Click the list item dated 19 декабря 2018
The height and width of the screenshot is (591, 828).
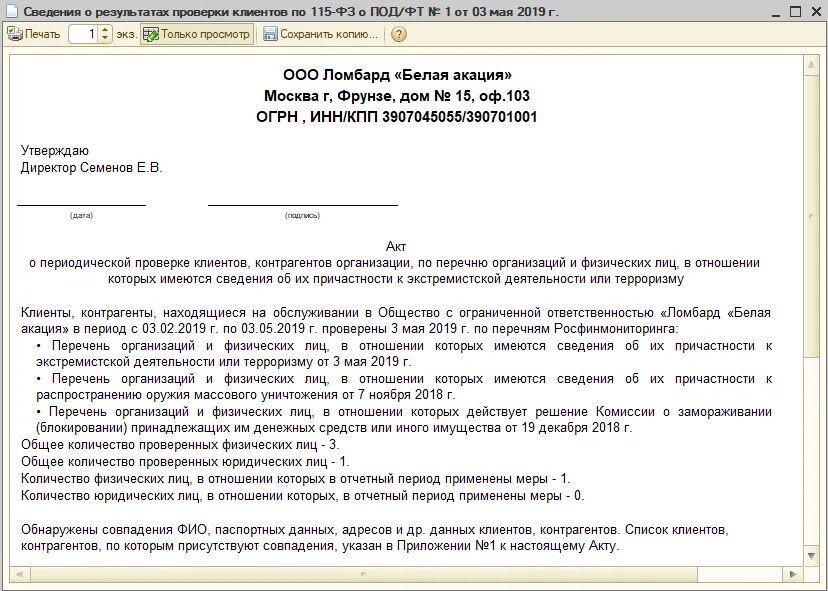[404, 419]
